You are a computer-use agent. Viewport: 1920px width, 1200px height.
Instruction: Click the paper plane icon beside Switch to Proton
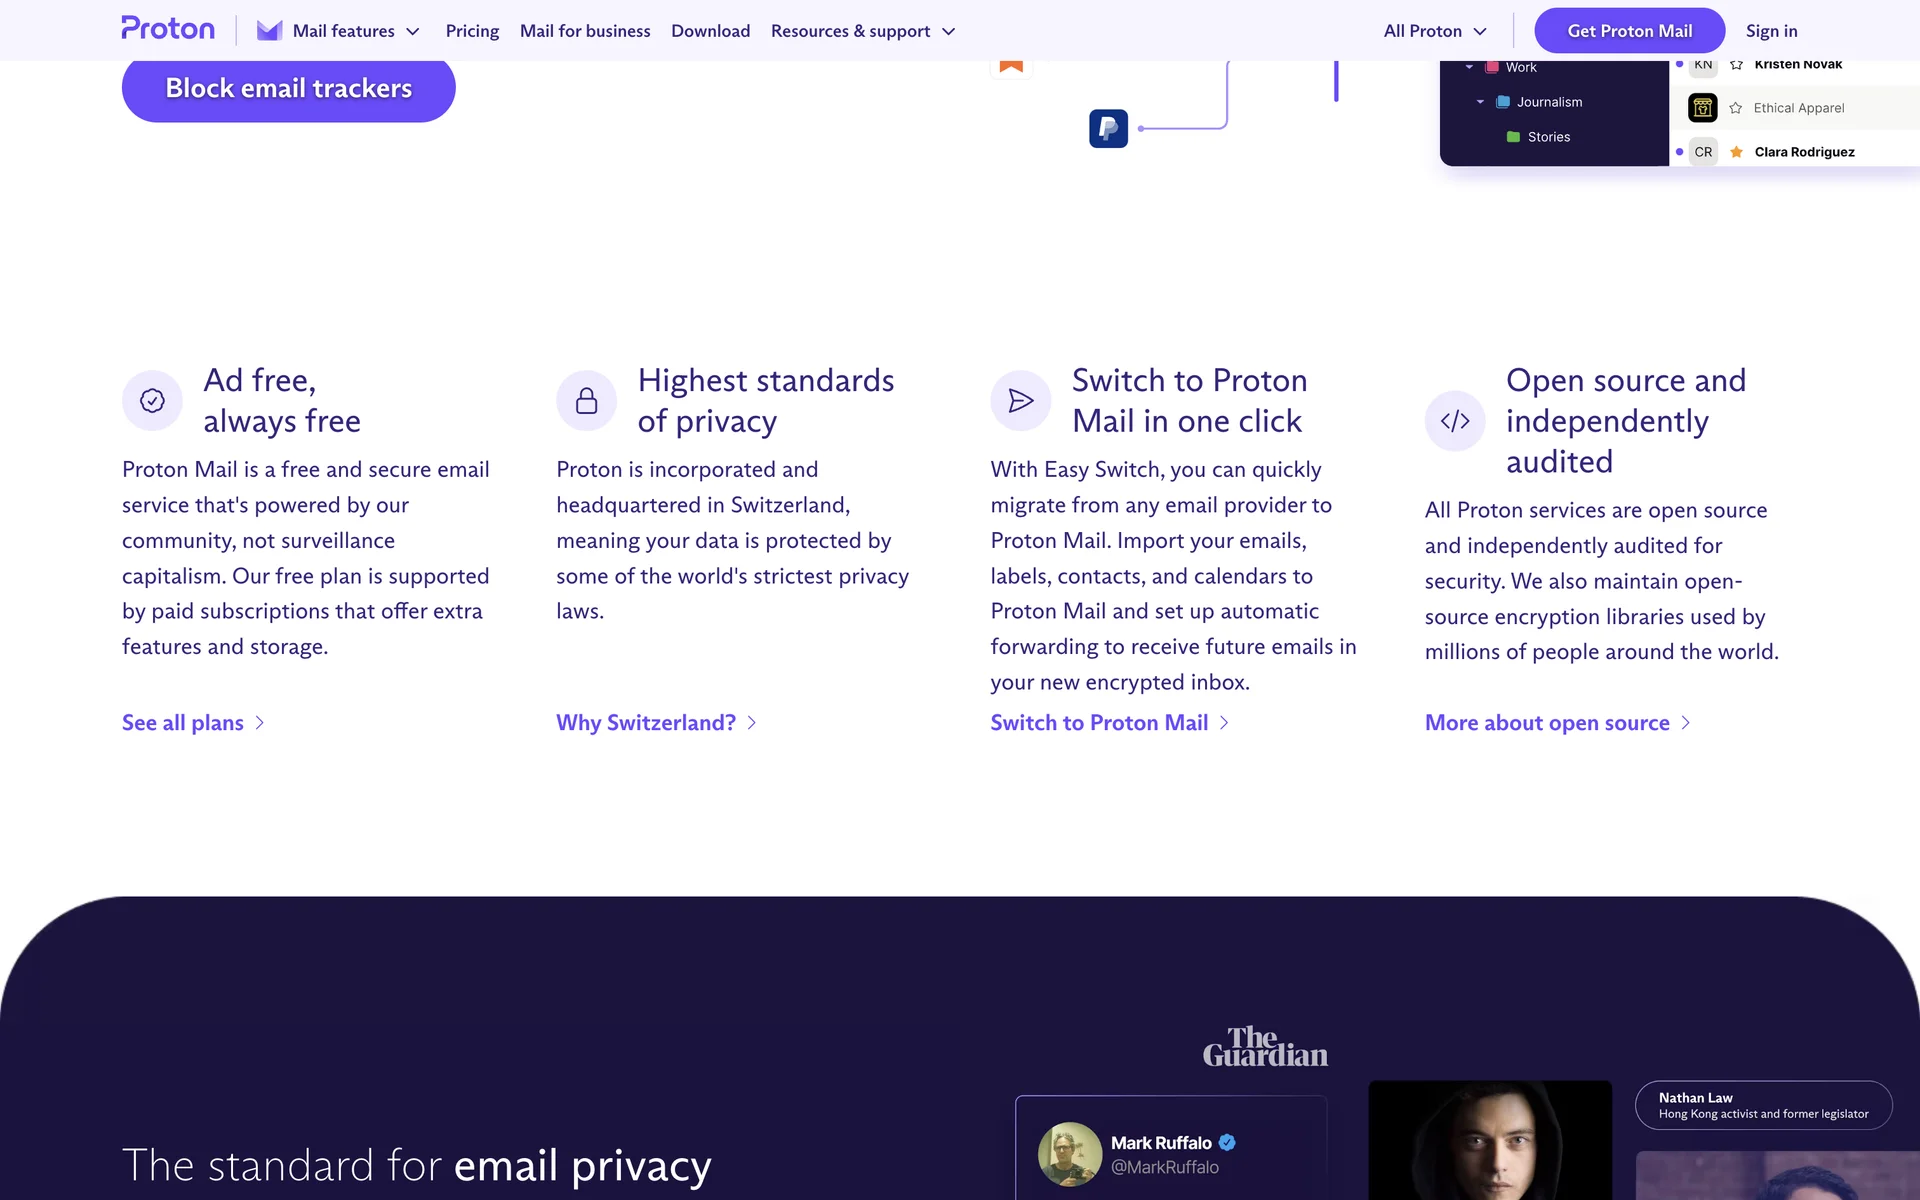(x=1020, y=401)
